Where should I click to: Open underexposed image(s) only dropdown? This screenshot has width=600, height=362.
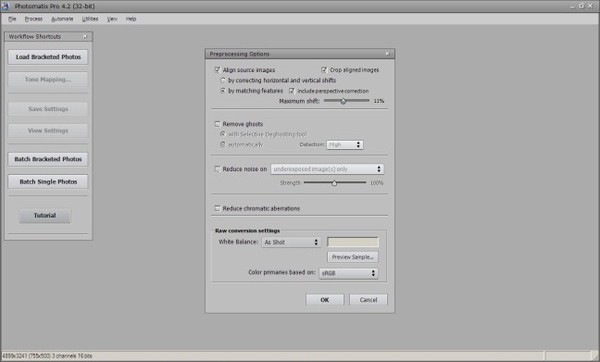[x=327, y=169]
